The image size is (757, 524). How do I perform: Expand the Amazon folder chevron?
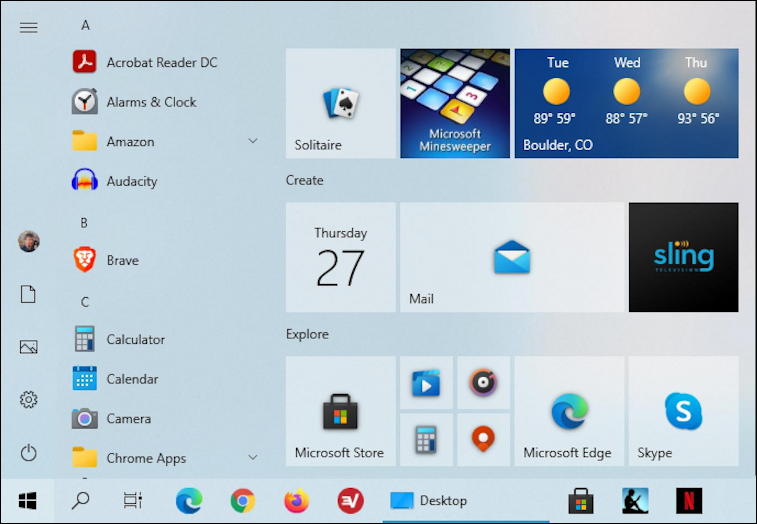252,141
